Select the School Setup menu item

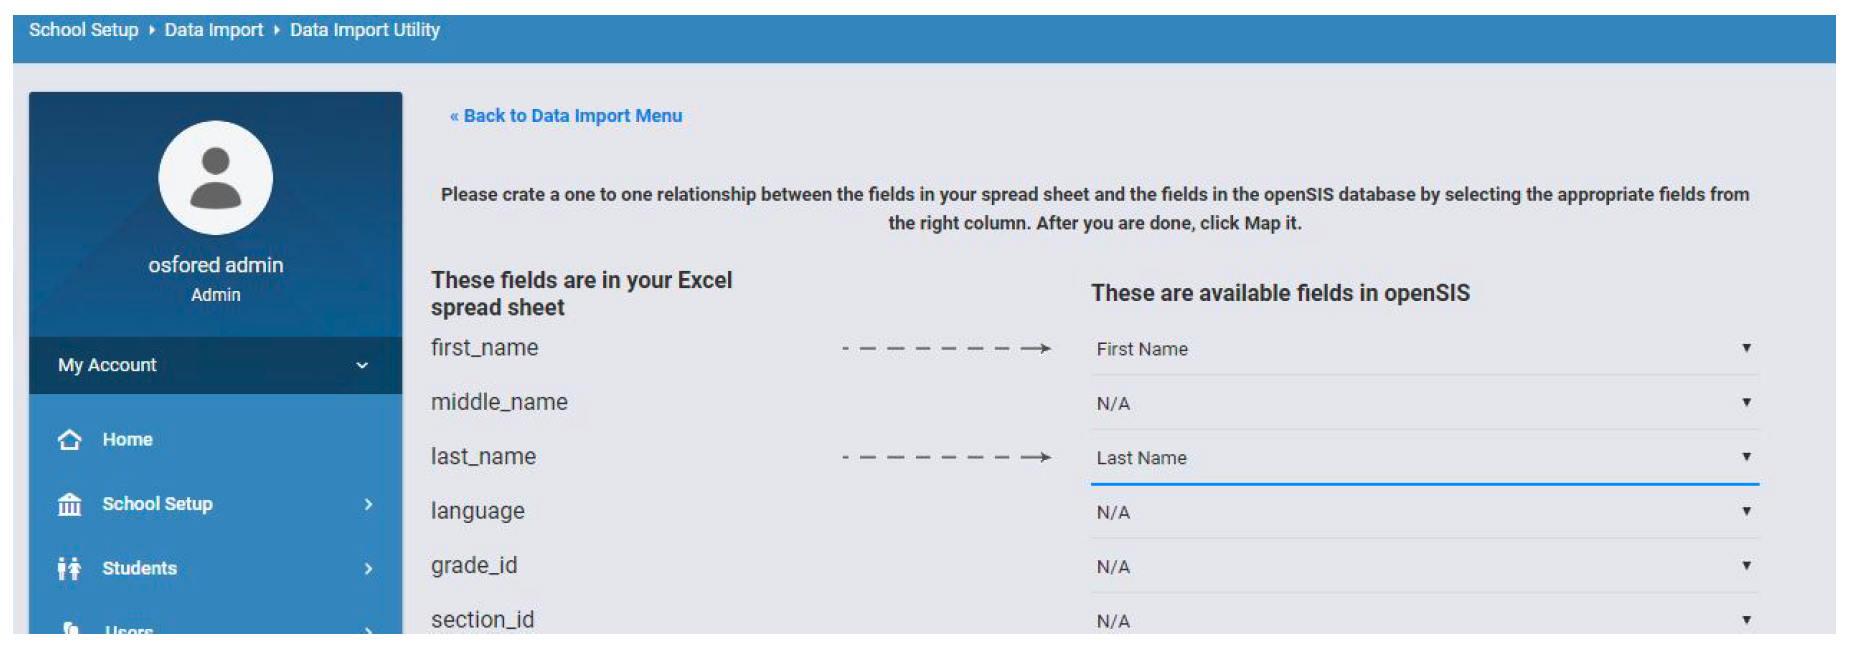157,505
